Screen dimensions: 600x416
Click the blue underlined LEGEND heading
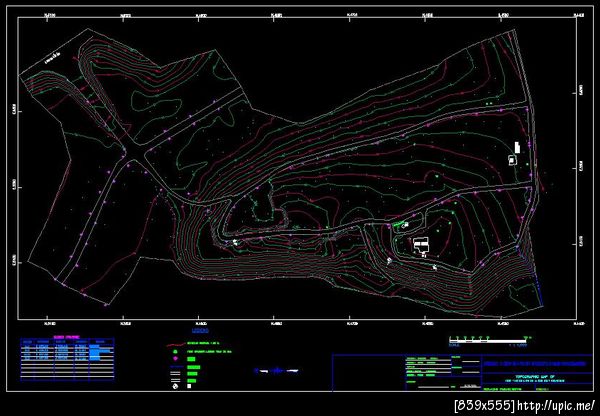[x=200, y=330]
